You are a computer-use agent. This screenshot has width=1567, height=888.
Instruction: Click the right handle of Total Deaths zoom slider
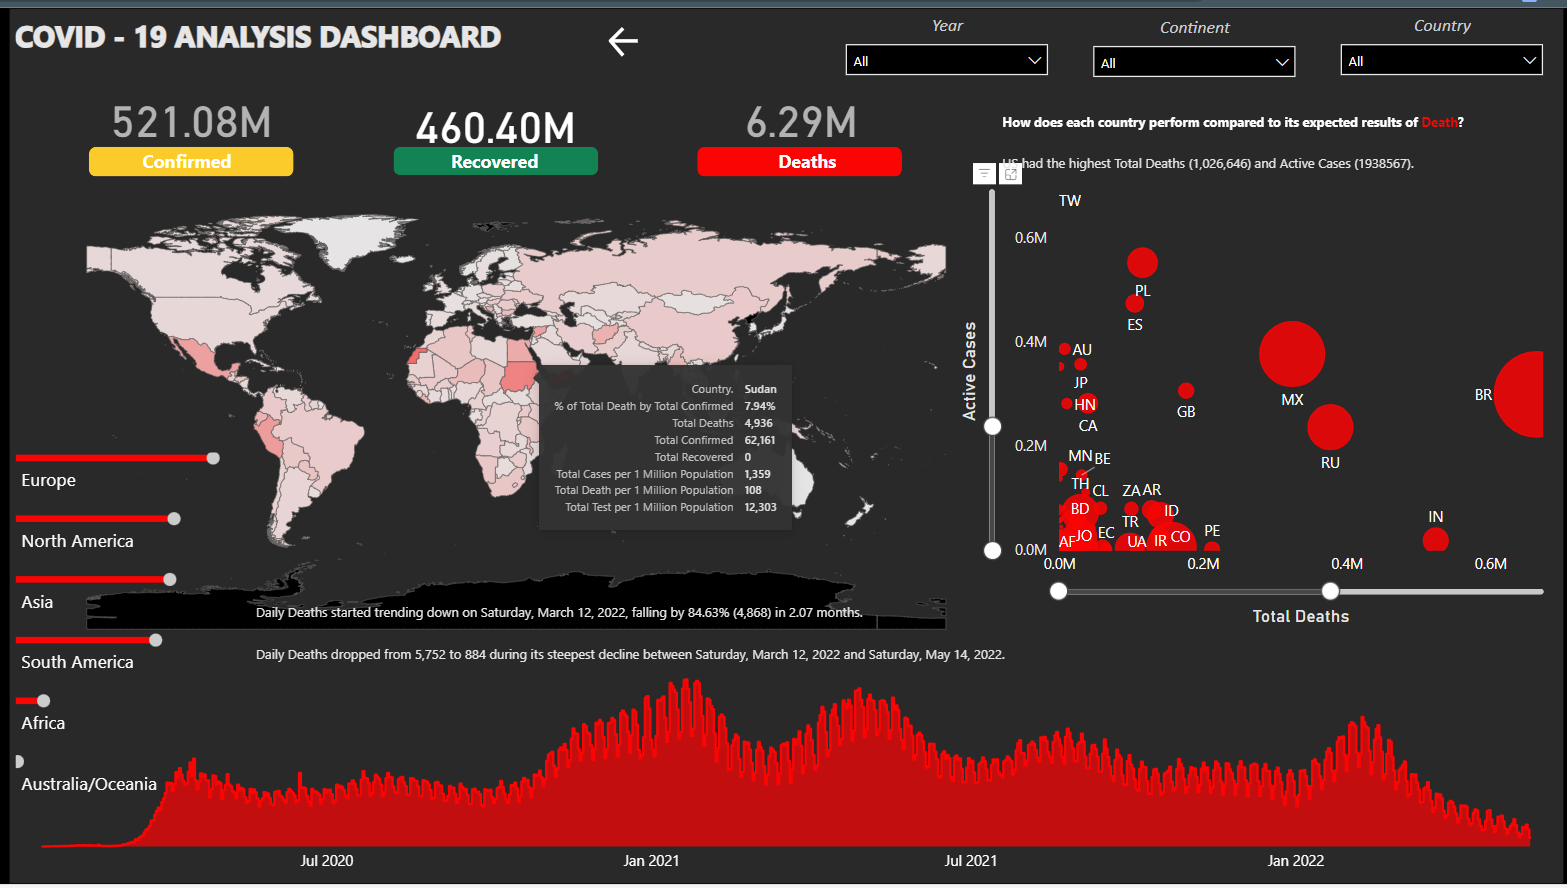(1330, 591)
